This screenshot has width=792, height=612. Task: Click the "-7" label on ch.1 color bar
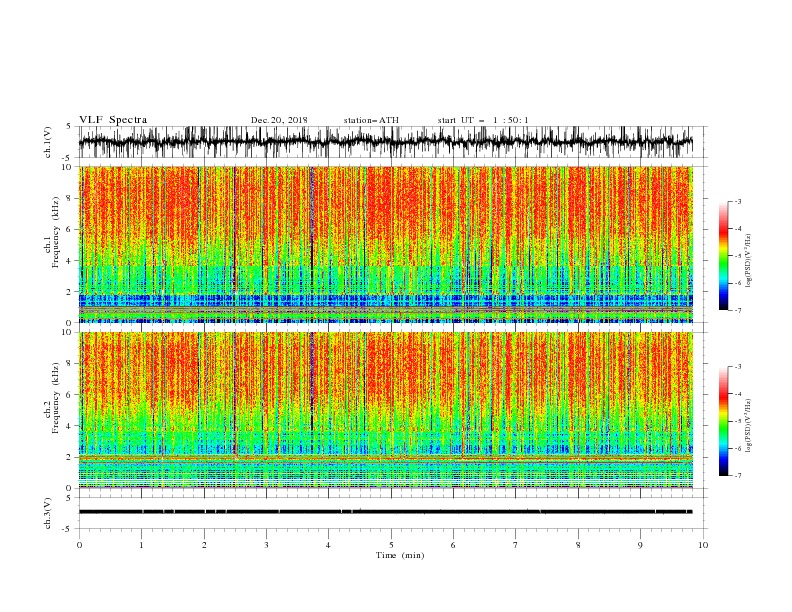[x=737, y=311]
